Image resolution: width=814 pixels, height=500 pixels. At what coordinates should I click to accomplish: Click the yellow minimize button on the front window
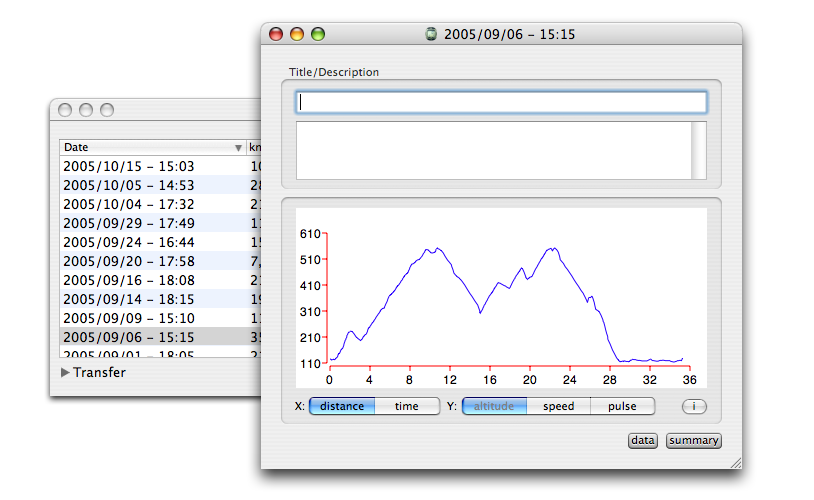click(297, 34)
